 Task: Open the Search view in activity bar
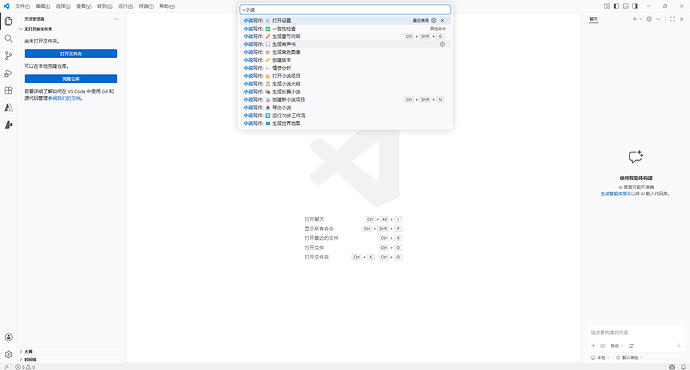8,39
